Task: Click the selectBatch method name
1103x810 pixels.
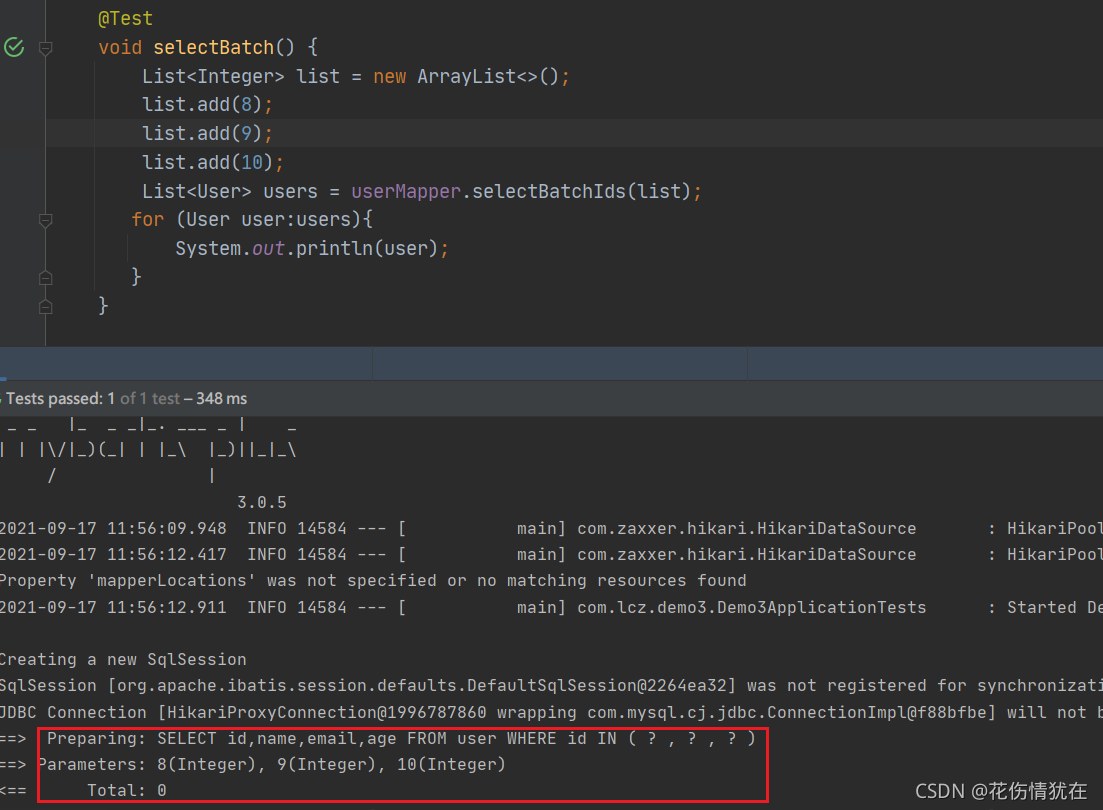Action: pyautogui.click(x=213, y=47)
